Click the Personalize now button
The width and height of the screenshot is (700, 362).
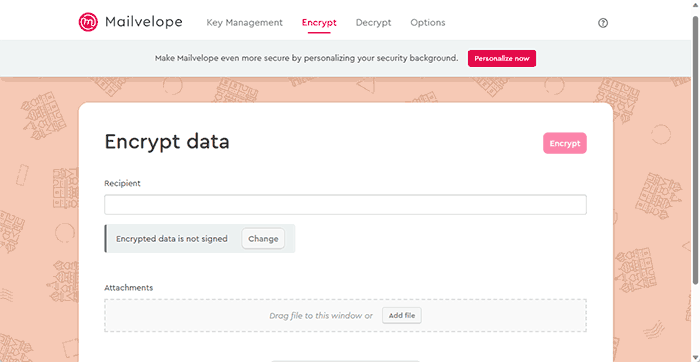pos(502,58)
